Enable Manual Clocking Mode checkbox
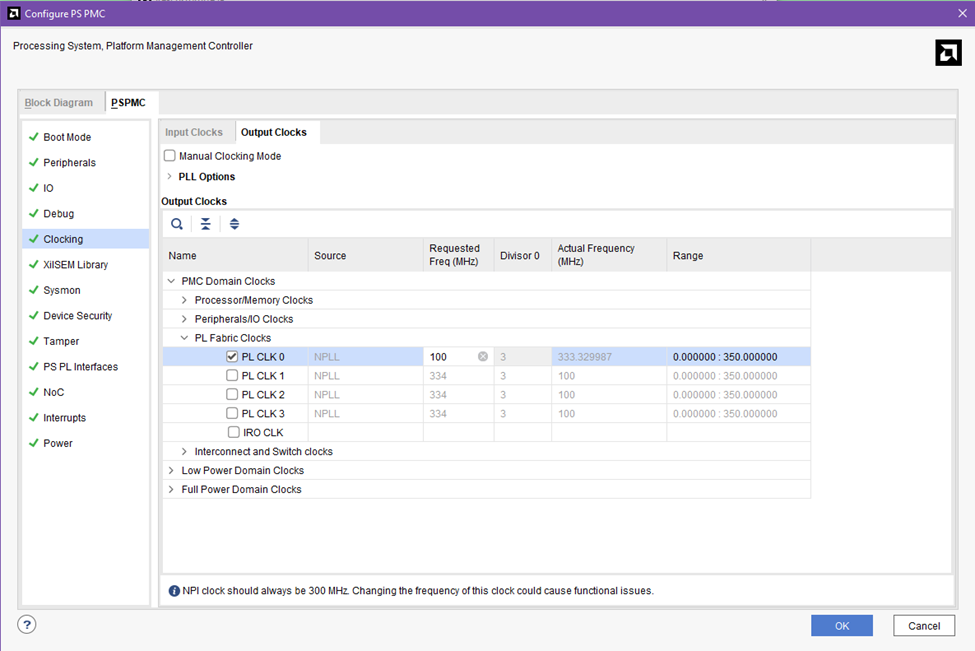The height and width of the screenshot is (651, 975). (170, 156)
